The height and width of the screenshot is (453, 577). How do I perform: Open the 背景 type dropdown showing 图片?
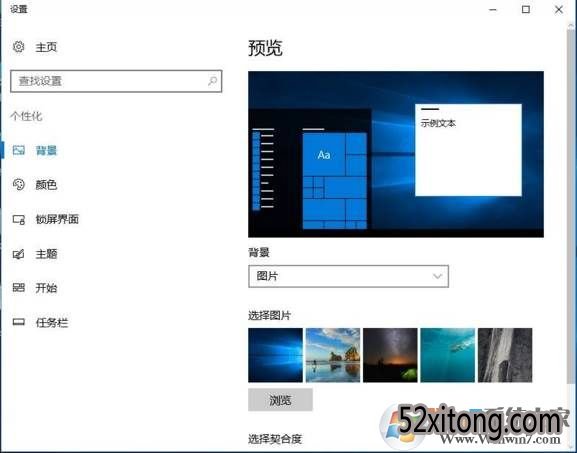(348, 276)
